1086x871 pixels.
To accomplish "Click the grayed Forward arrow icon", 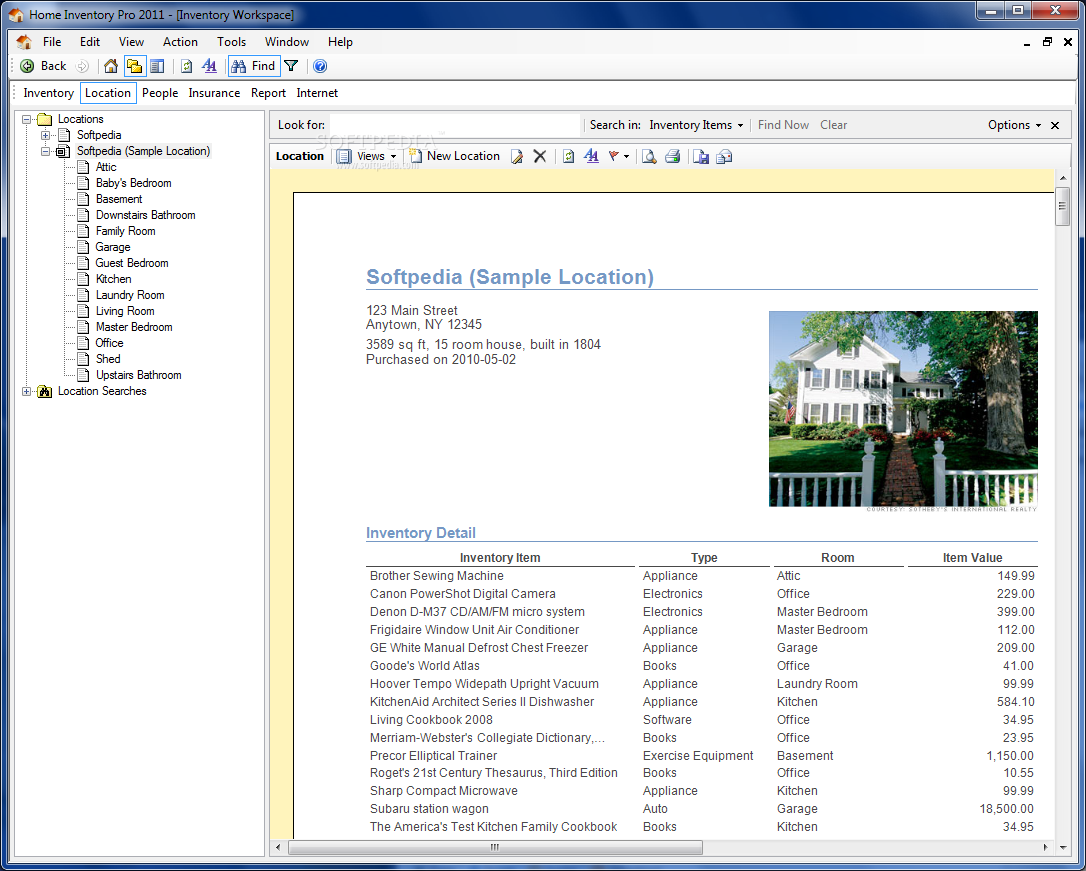I will (x=82, y=66).
